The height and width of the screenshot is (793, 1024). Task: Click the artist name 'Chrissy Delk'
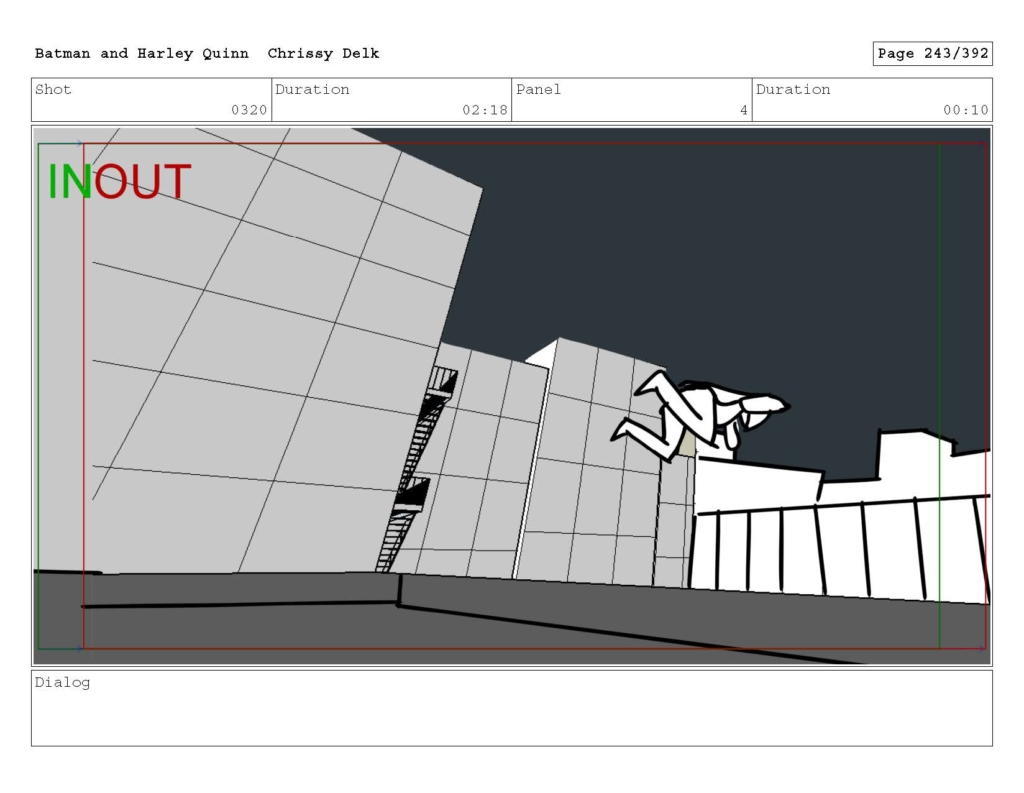pyautogui.click(x=323, y=54)
